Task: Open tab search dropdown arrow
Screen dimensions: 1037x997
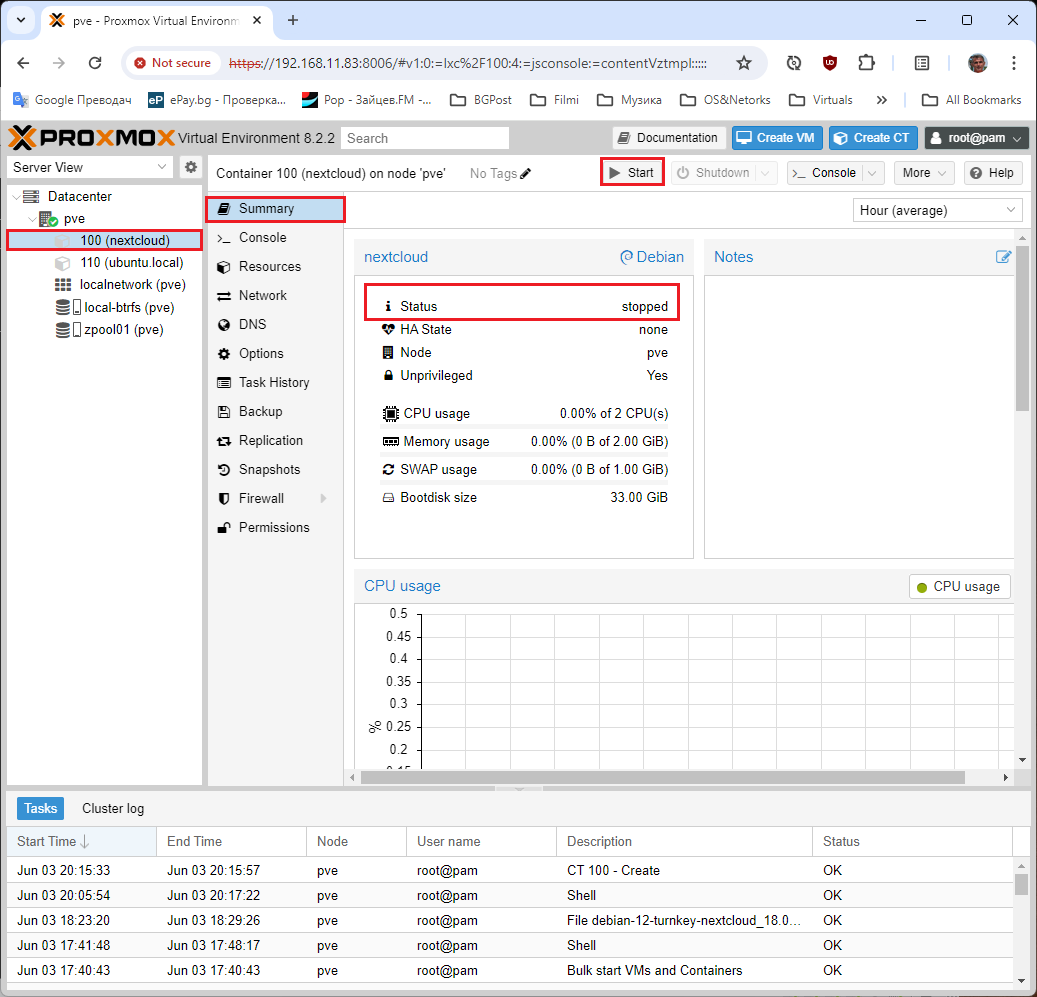Action: (21, 20)
